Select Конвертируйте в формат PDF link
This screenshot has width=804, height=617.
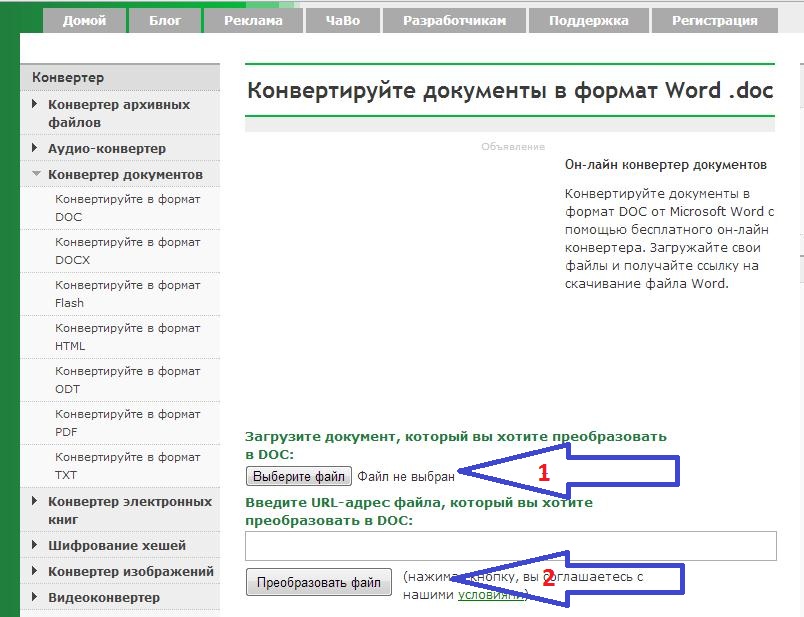(127, 422)
